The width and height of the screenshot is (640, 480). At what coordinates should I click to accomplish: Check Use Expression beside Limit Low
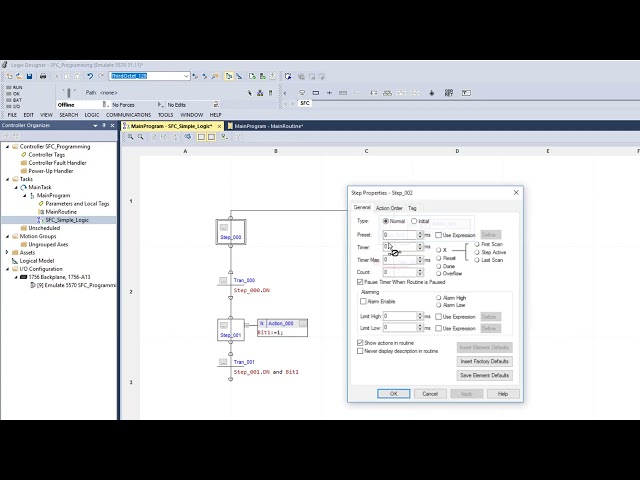[438, 328]
